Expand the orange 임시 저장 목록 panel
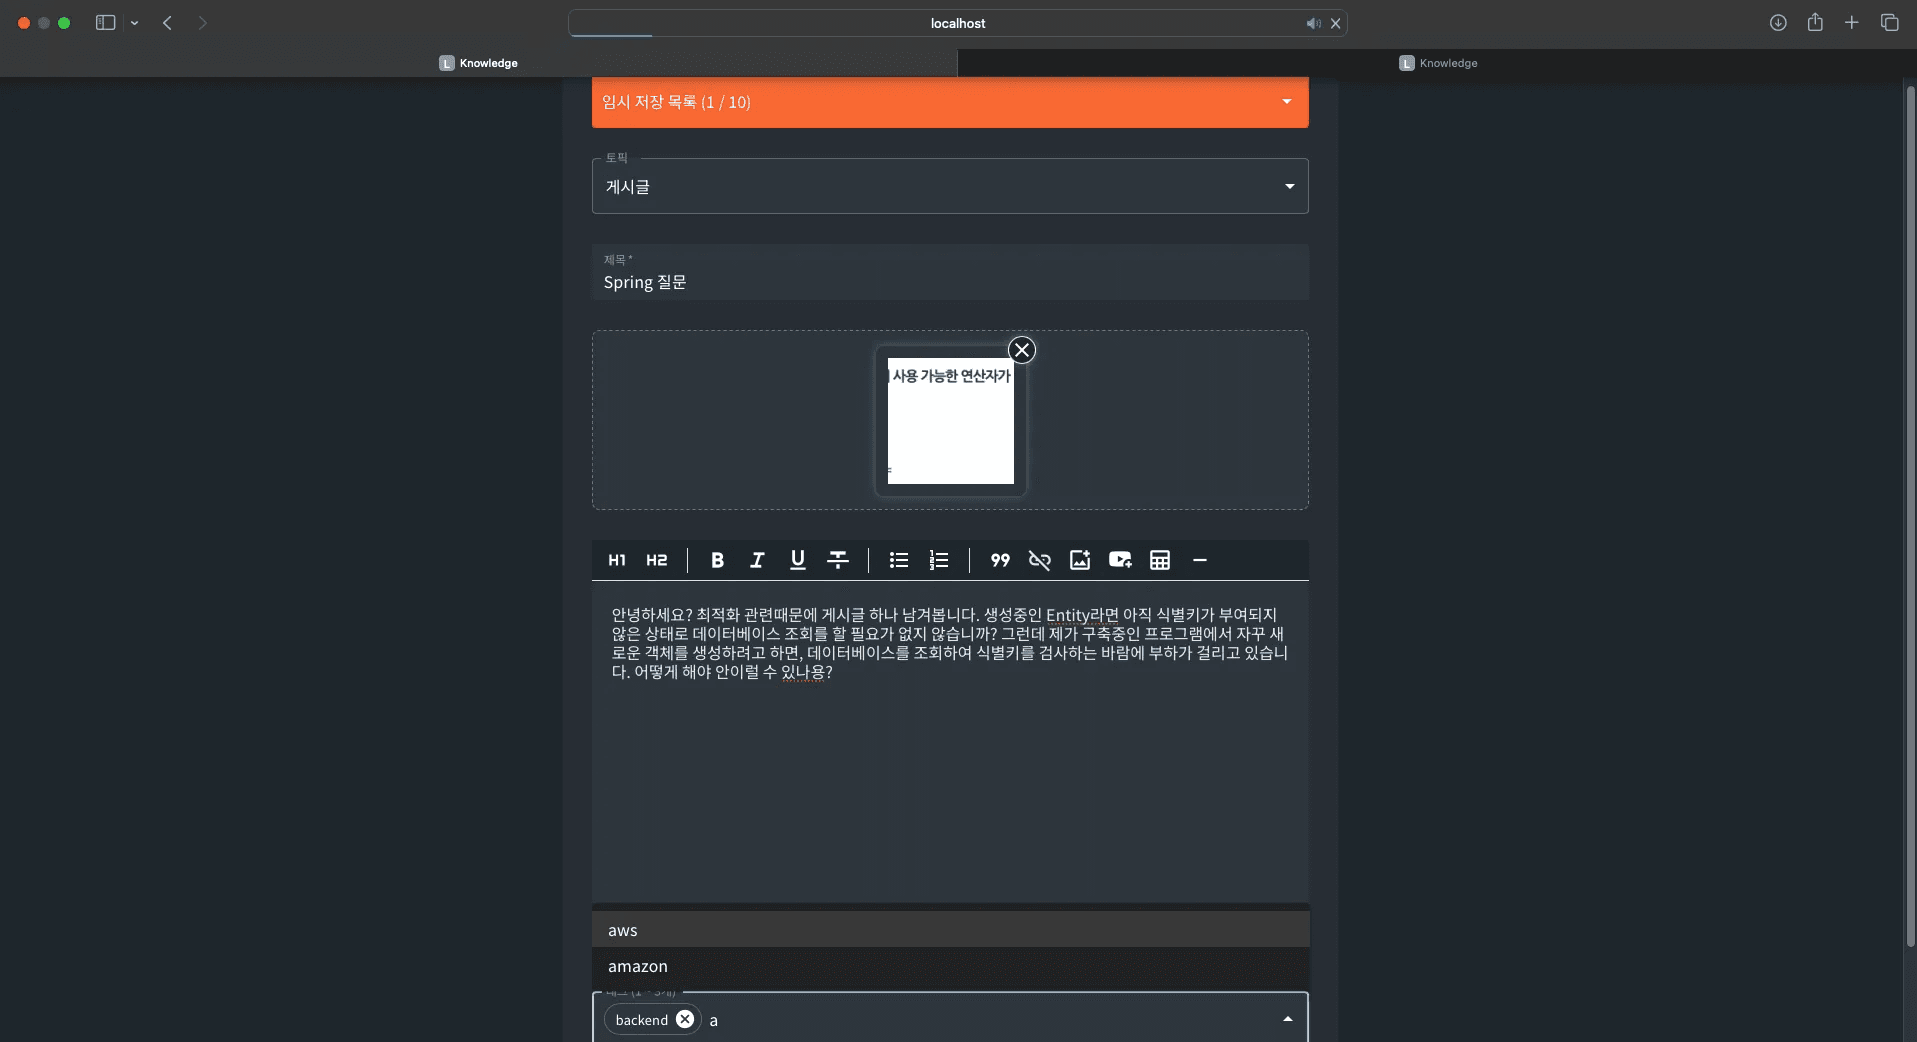Viewport: 1917px width, 1042px height. [1287, 102]
